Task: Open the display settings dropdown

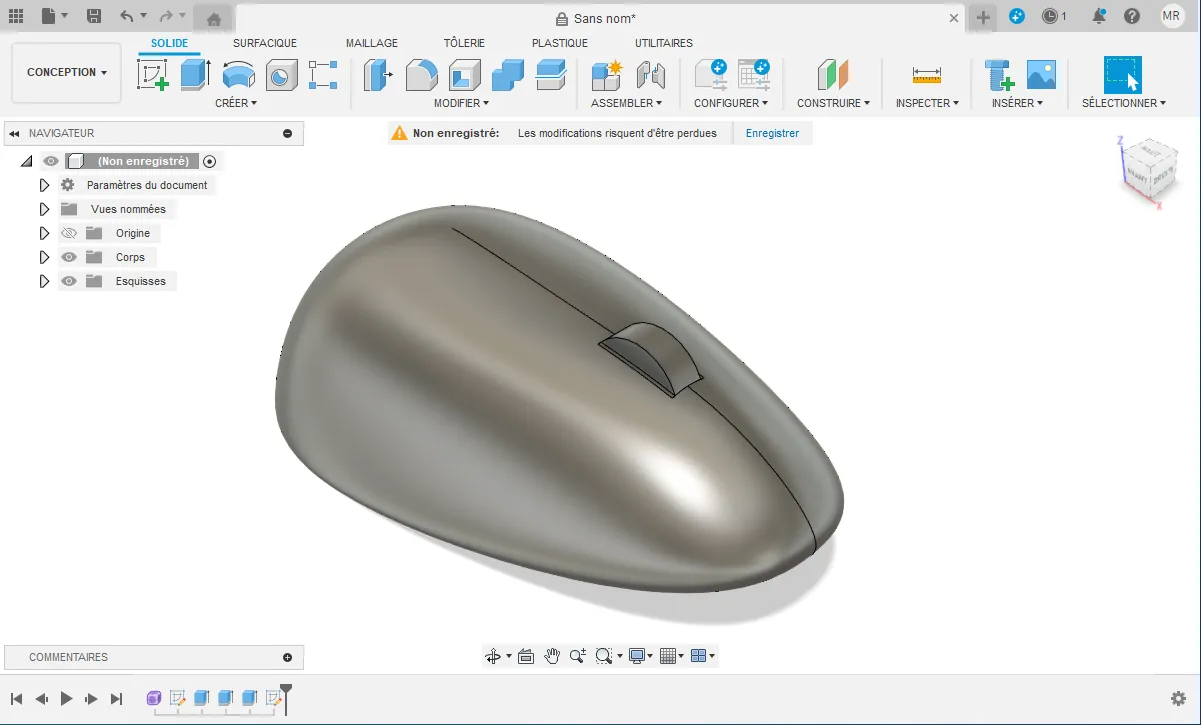Action: [x=640, y=656]
